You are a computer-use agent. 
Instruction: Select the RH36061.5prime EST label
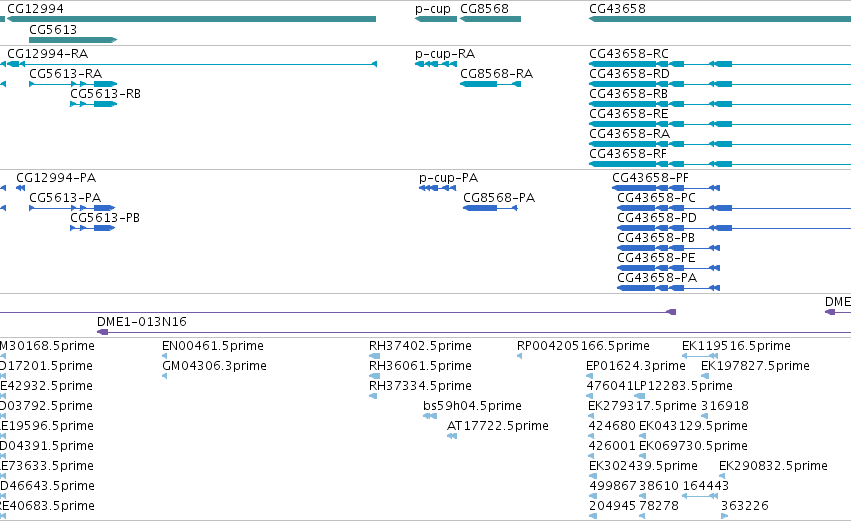[420, 366]
